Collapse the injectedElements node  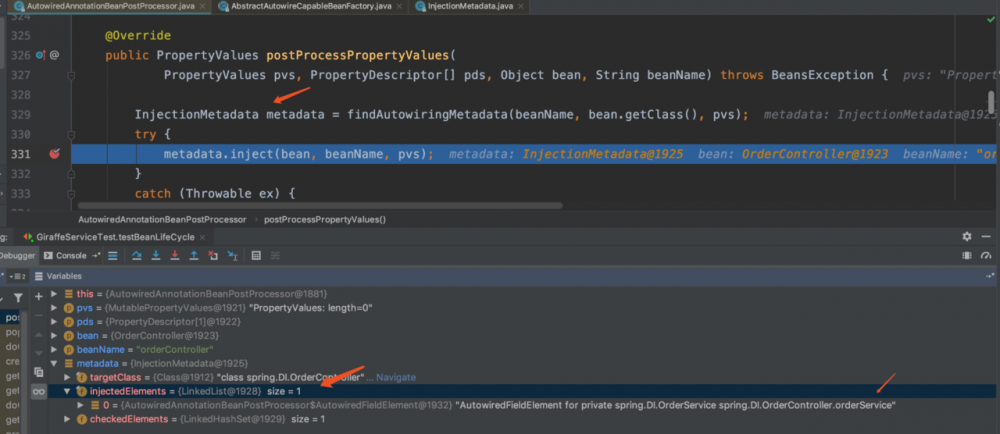68,391
